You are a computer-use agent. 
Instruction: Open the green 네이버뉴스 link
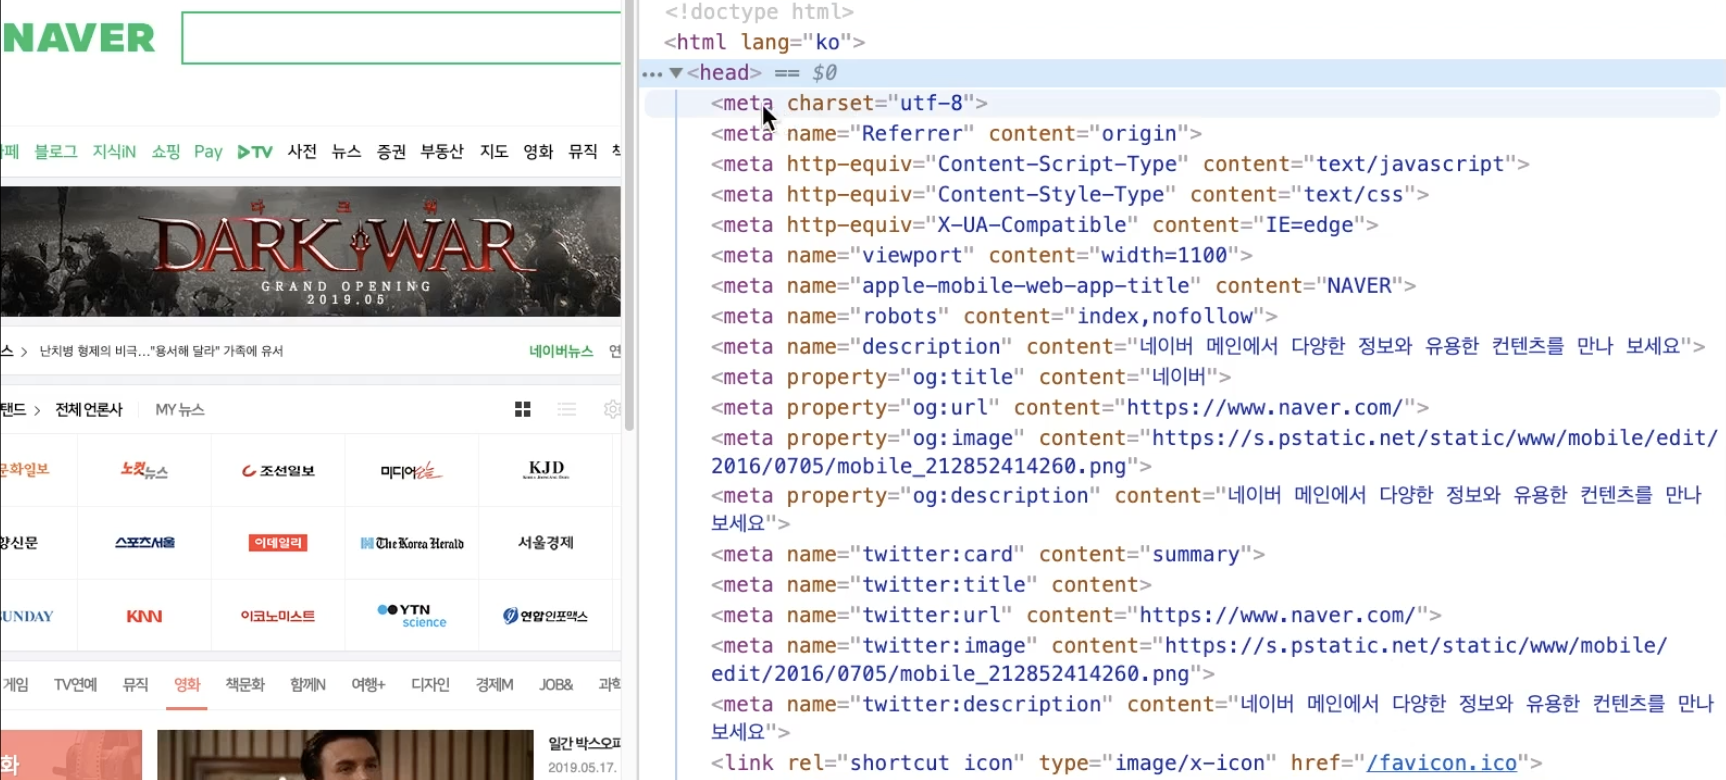(x=561, y=351)
